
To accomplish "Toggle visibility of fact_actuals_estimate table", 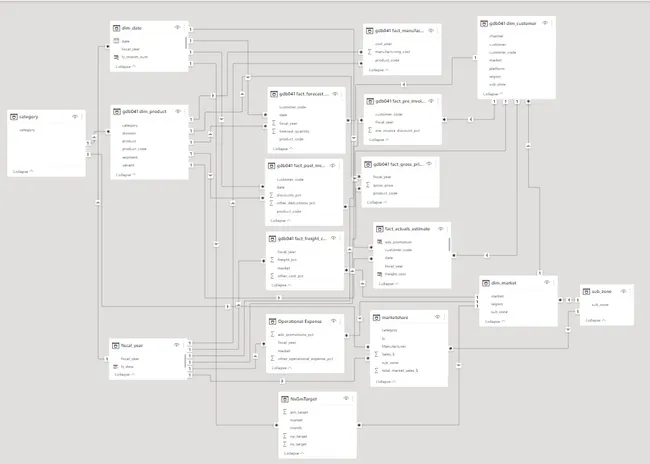I will point(441,229).
